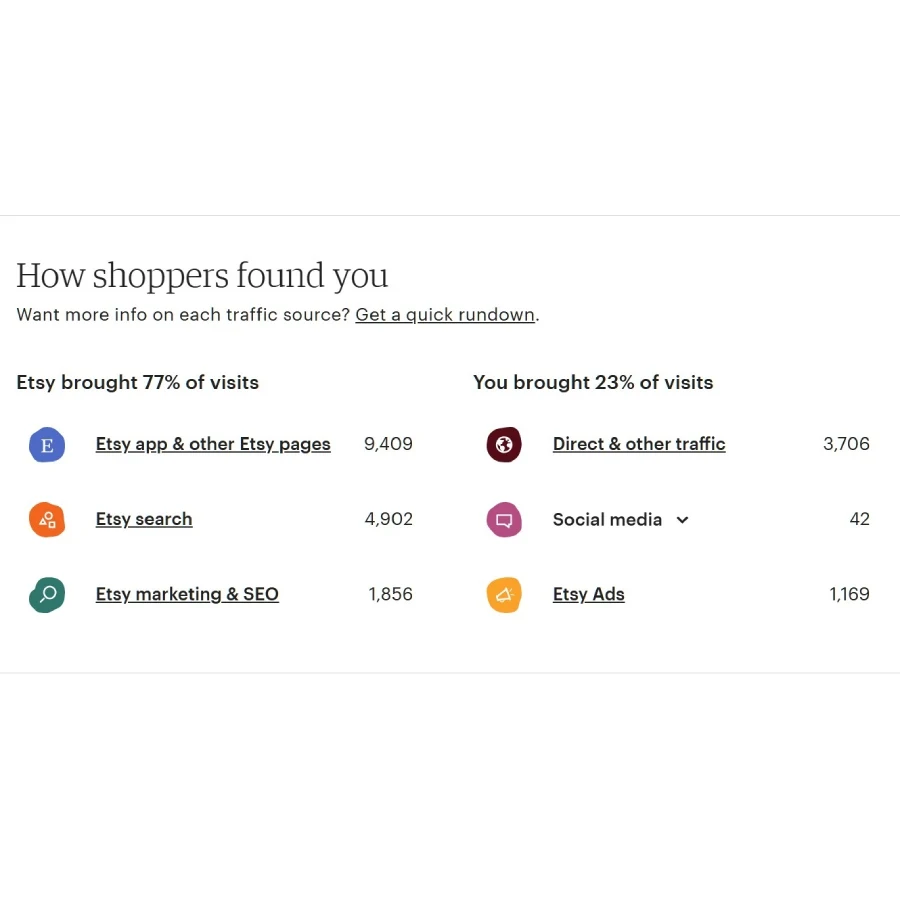900x900 pixels.
Task: Click the pink Social media chat icon
Action: pos(504,519)
